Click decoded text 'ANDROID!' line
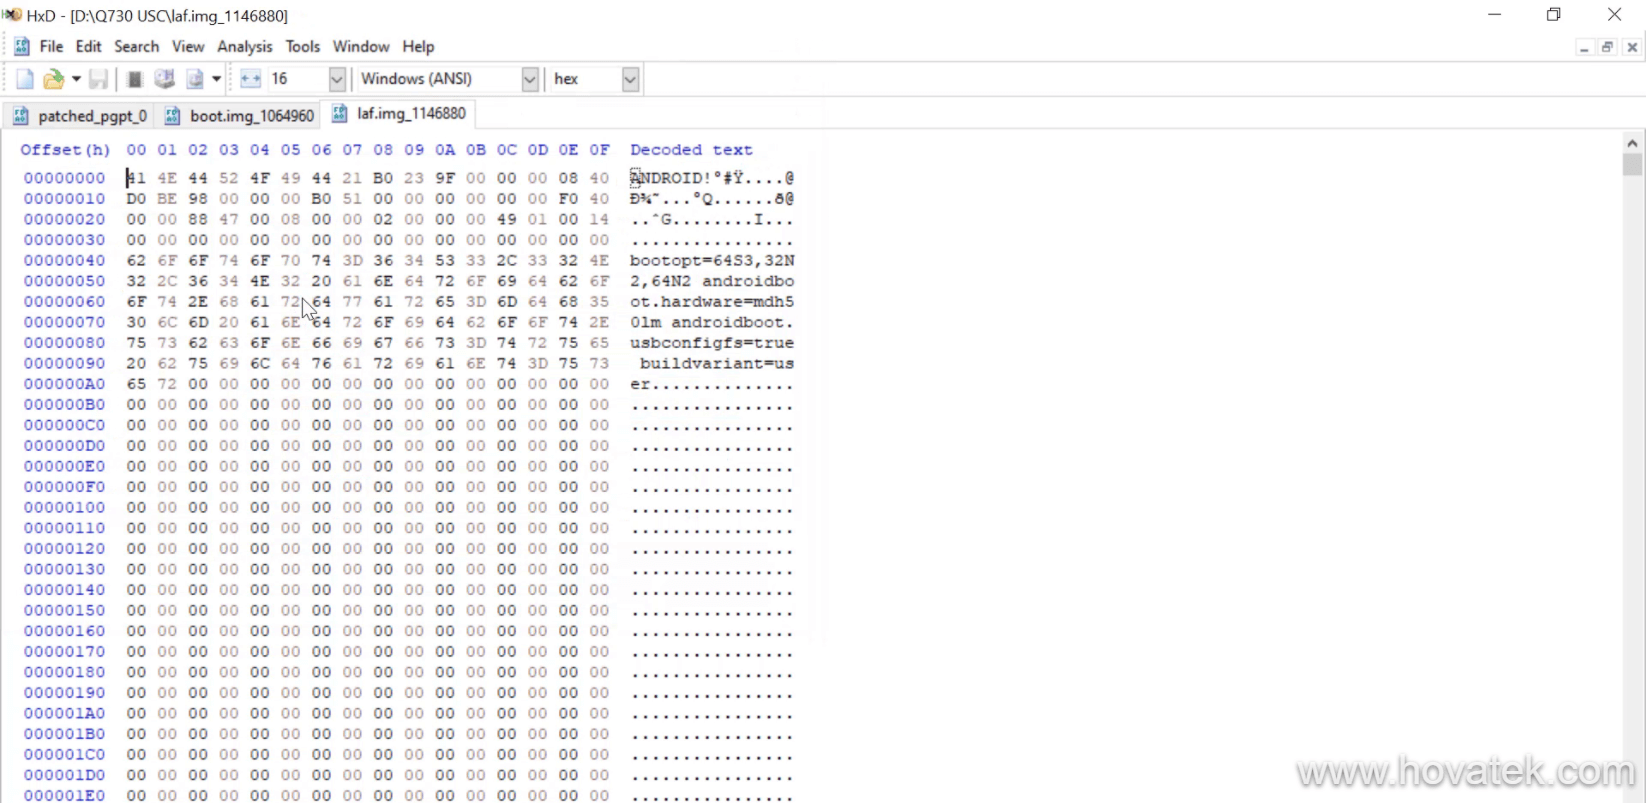Screen dimensions: 1646x803 click(x=712, y=178)
